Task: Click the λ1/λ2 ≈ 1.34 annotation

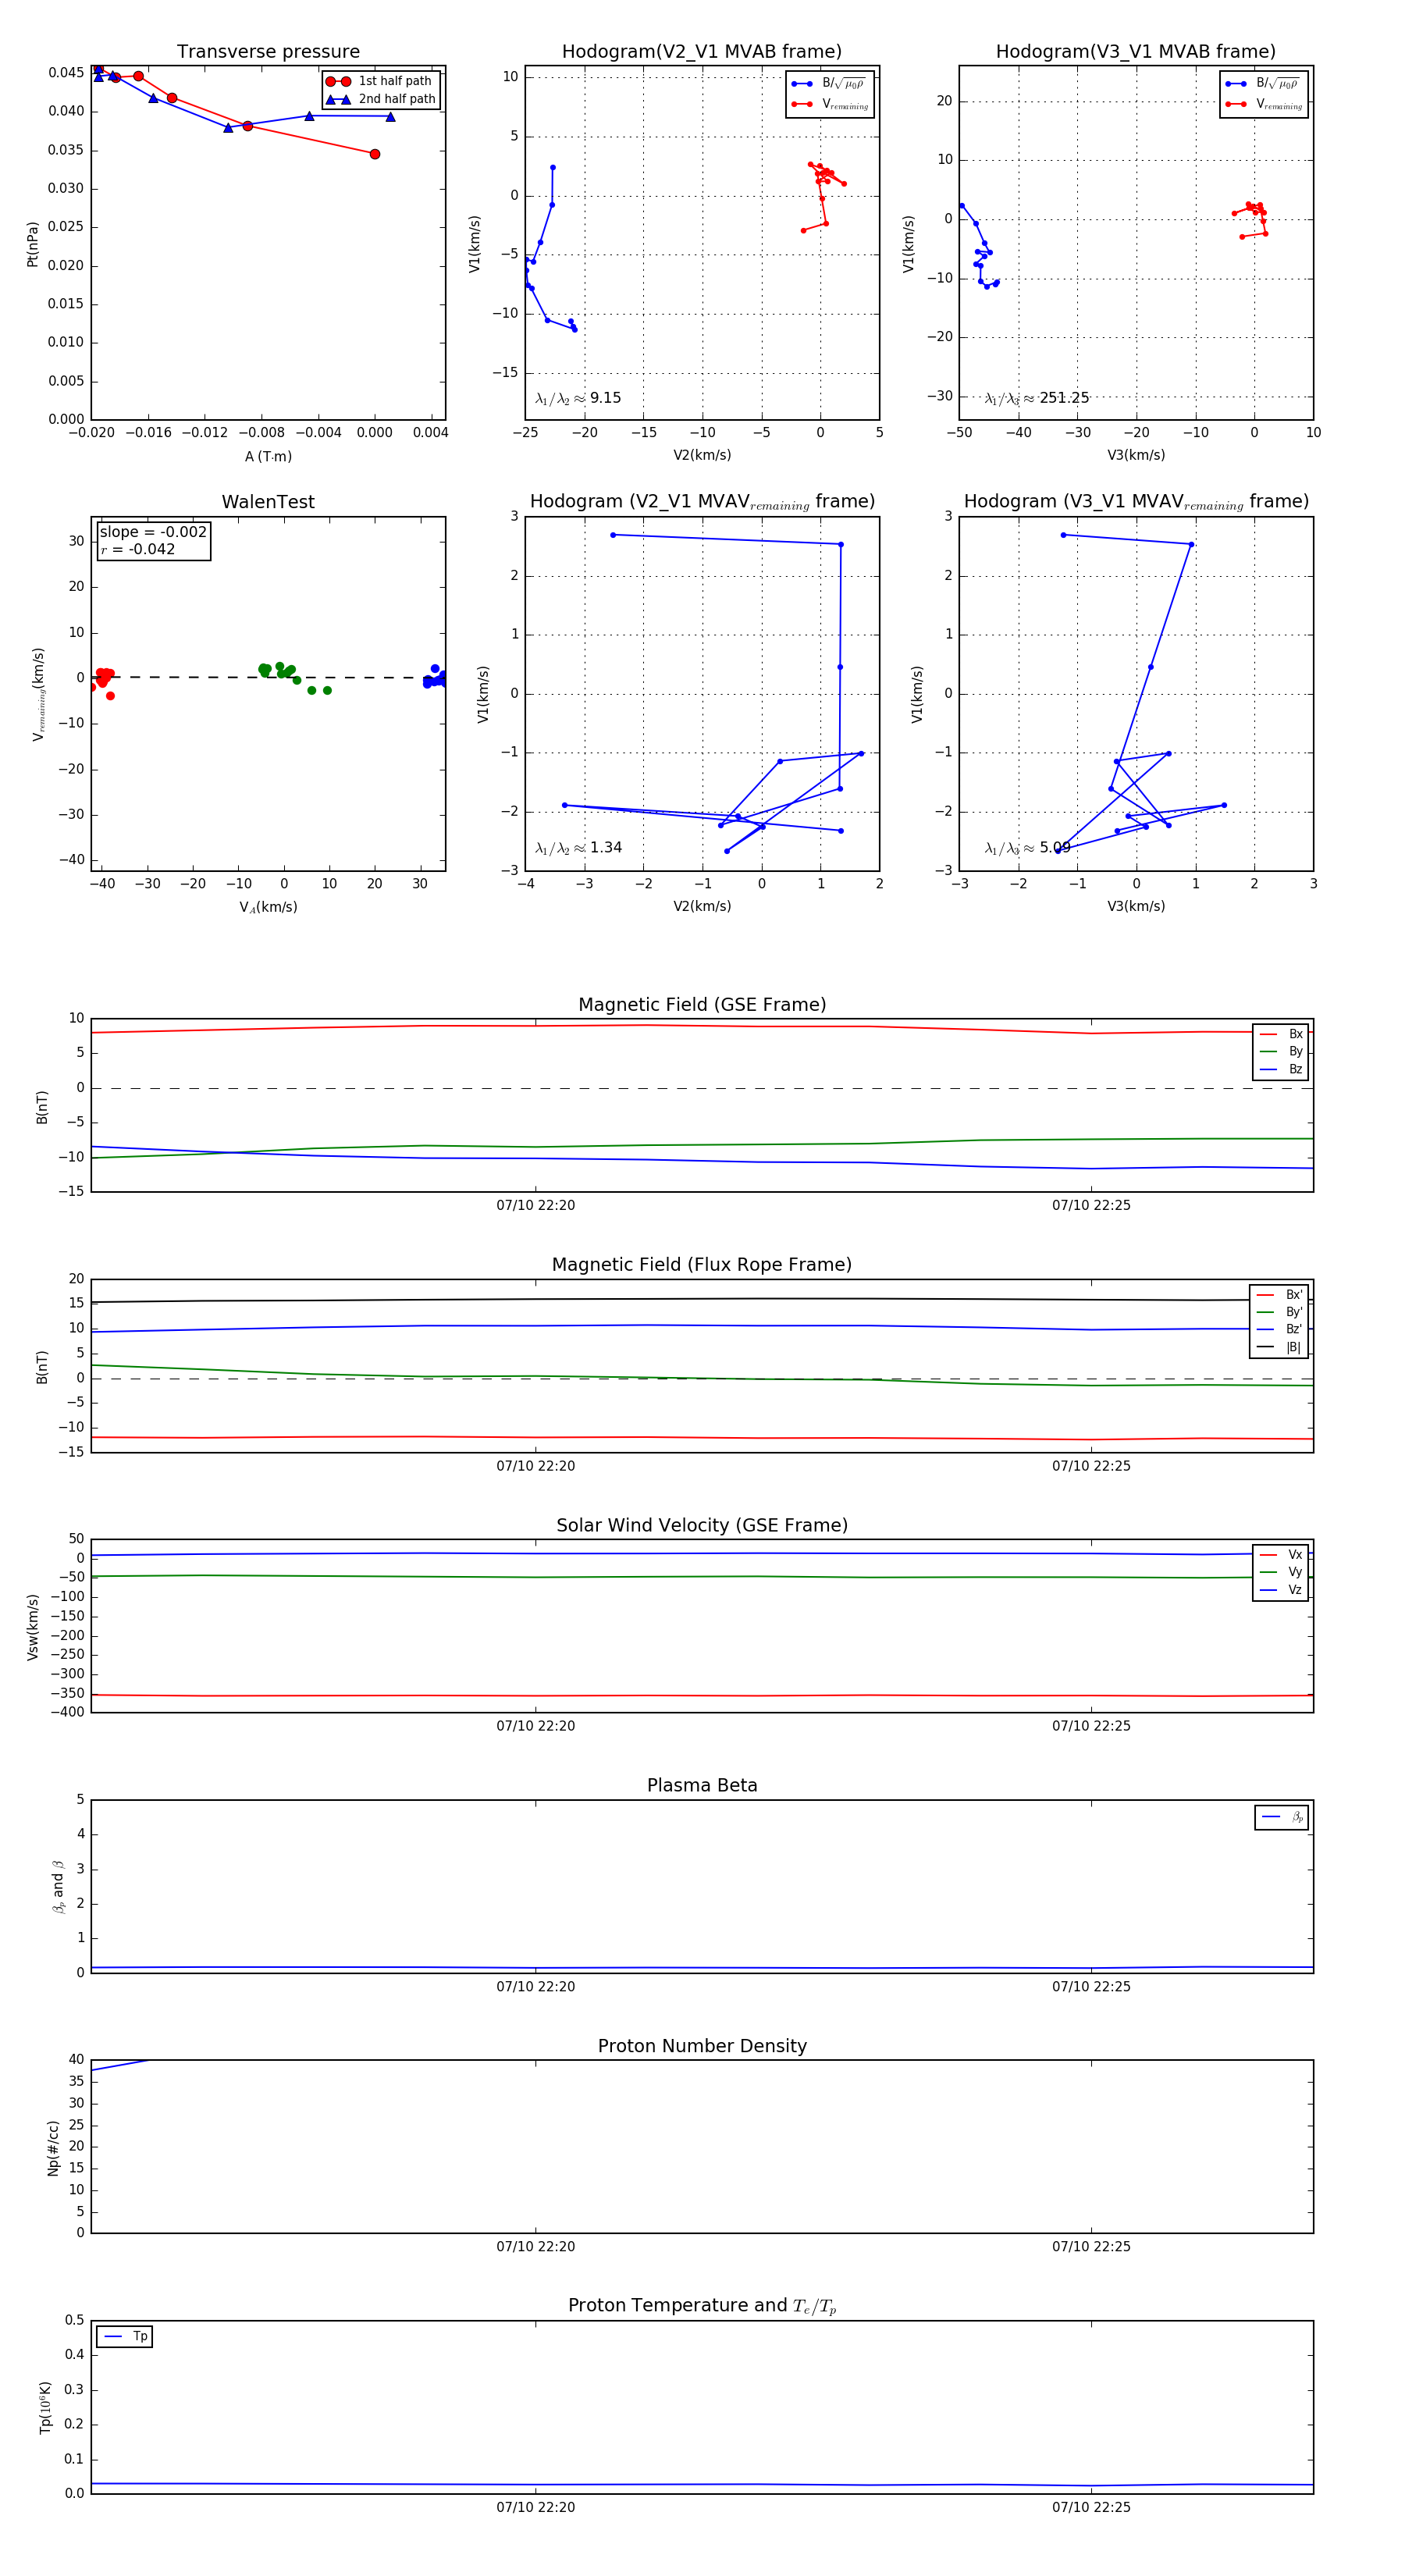Action: pos(578,848)
